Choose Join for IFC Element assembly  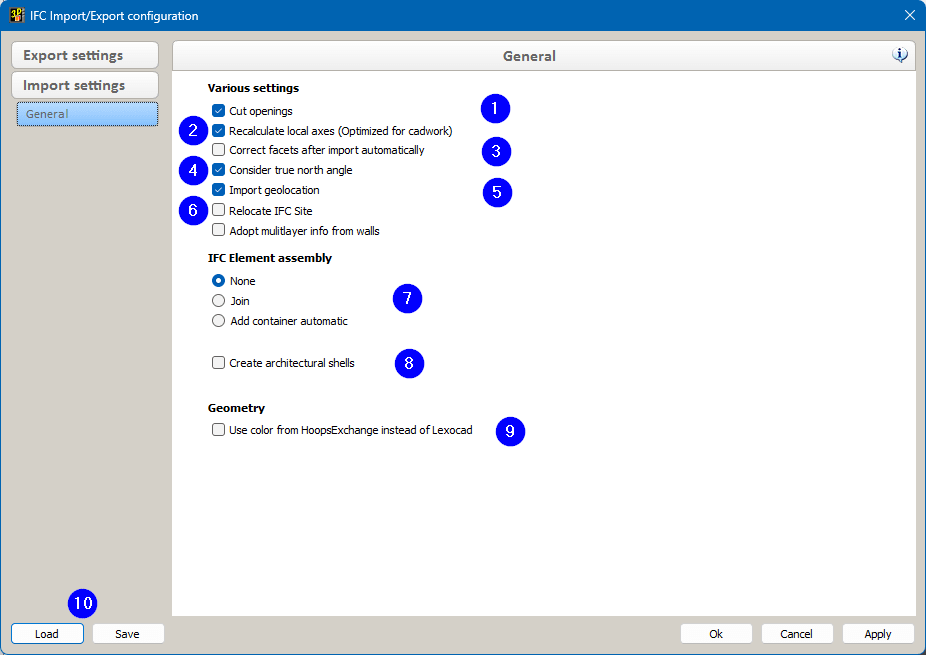[x=218, y=301]
